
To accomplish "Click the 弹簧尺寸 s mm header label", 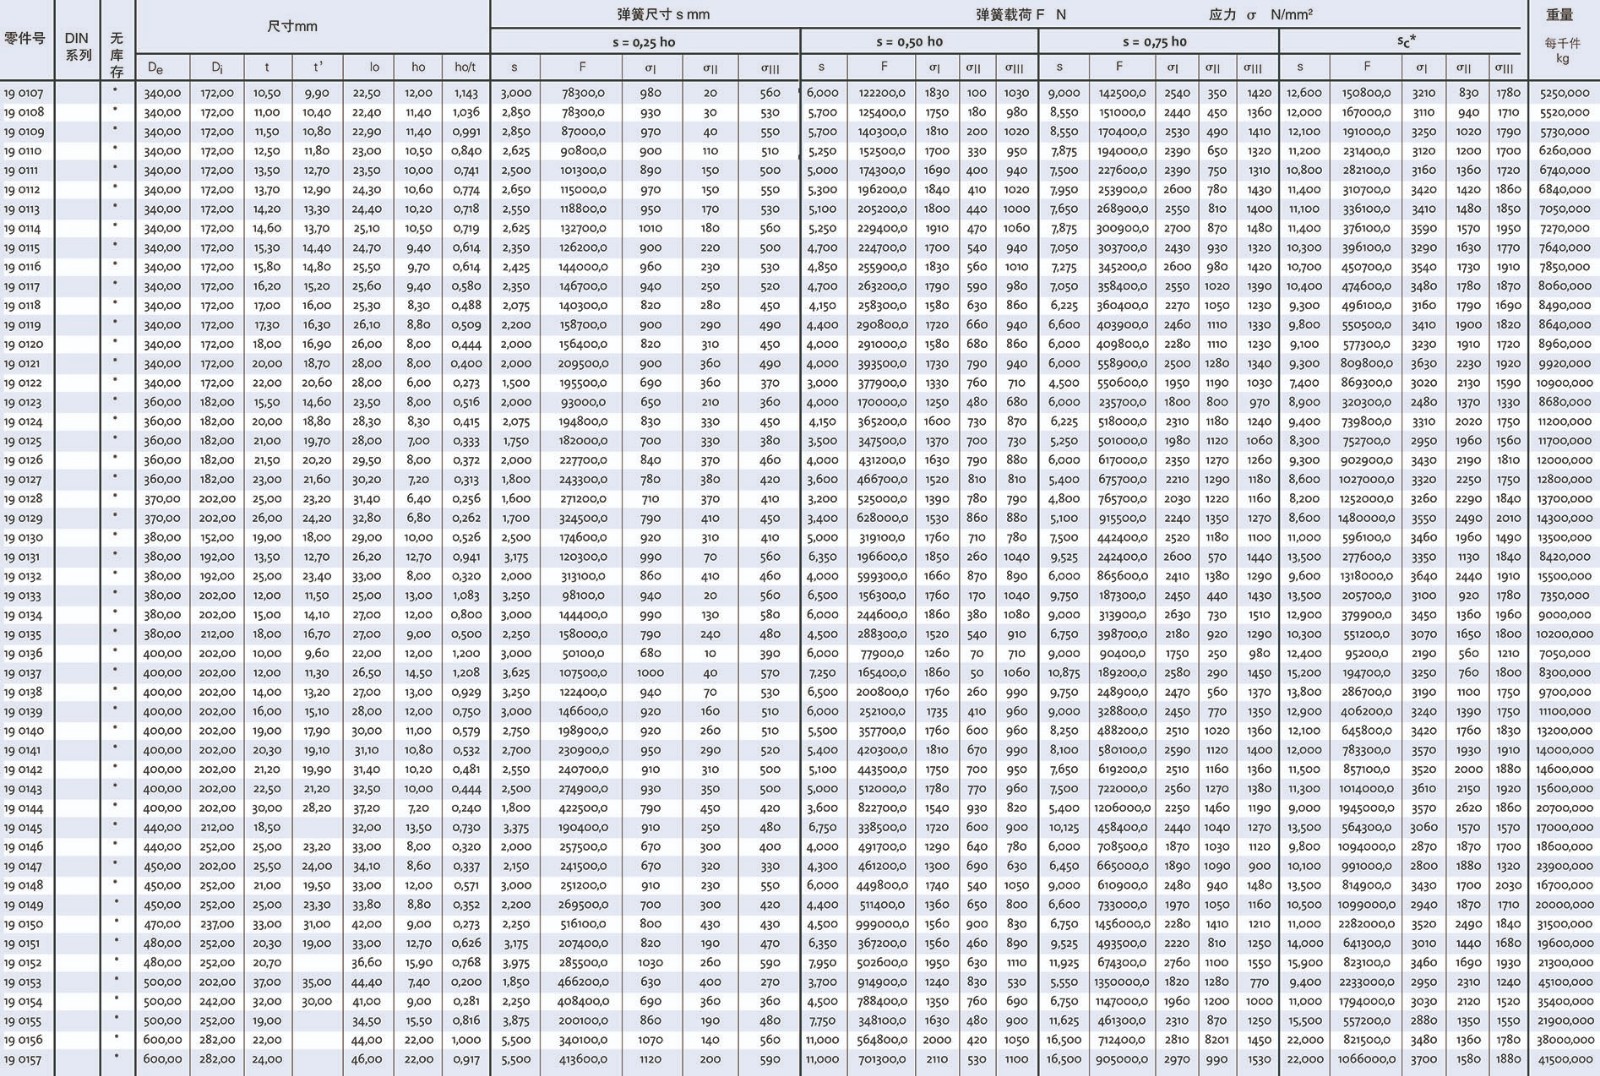I will click(663, 15).
